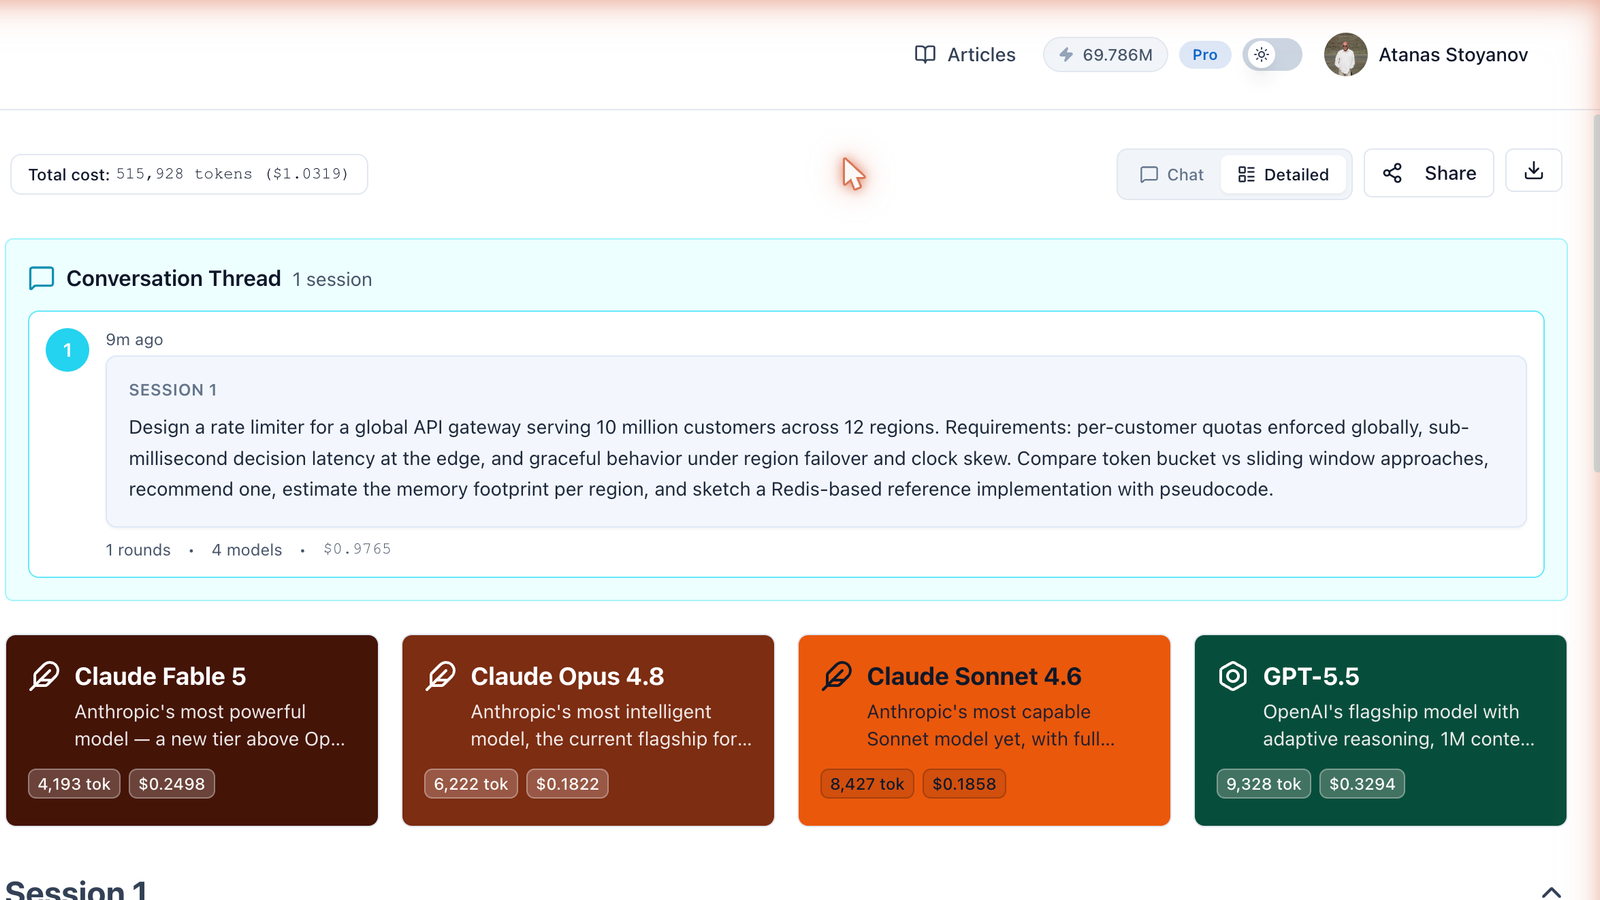Switch to the Detailed view tab

[1283, 174]
